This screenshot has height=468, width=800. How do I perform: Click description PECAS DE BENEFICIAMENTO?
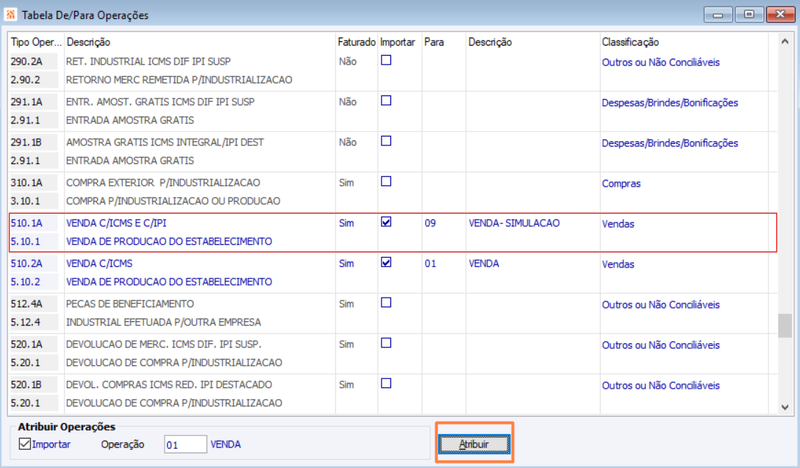tap(130, 304)
